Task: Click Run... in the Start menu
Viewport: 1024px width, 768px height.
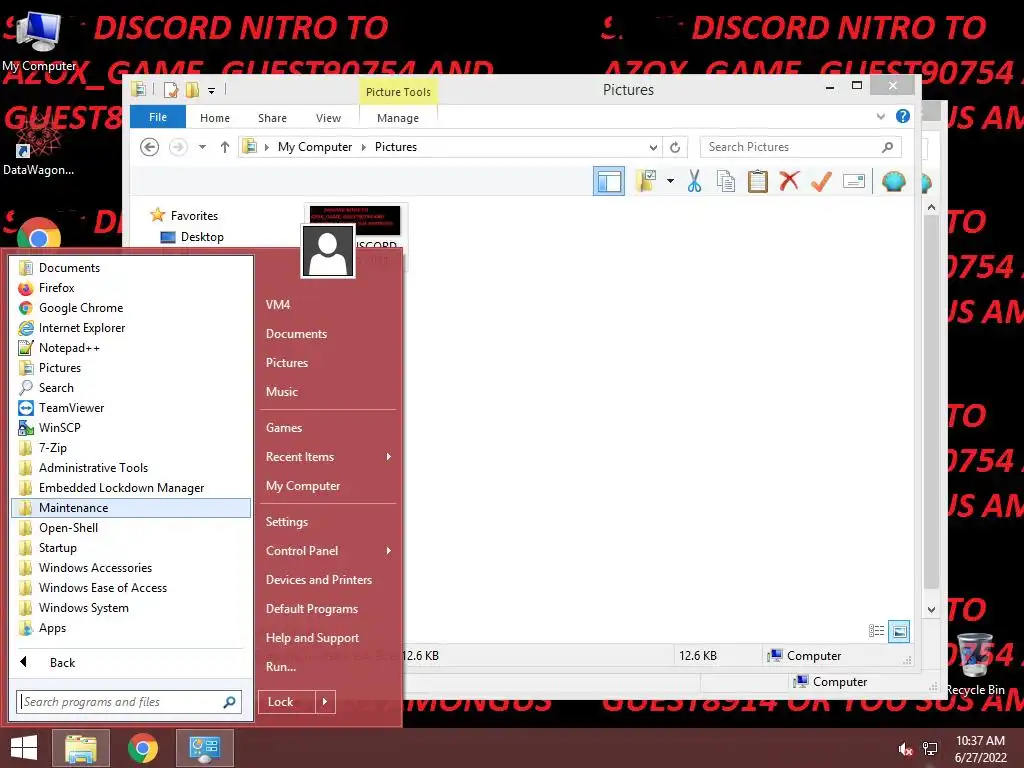Action: point(328,667)
